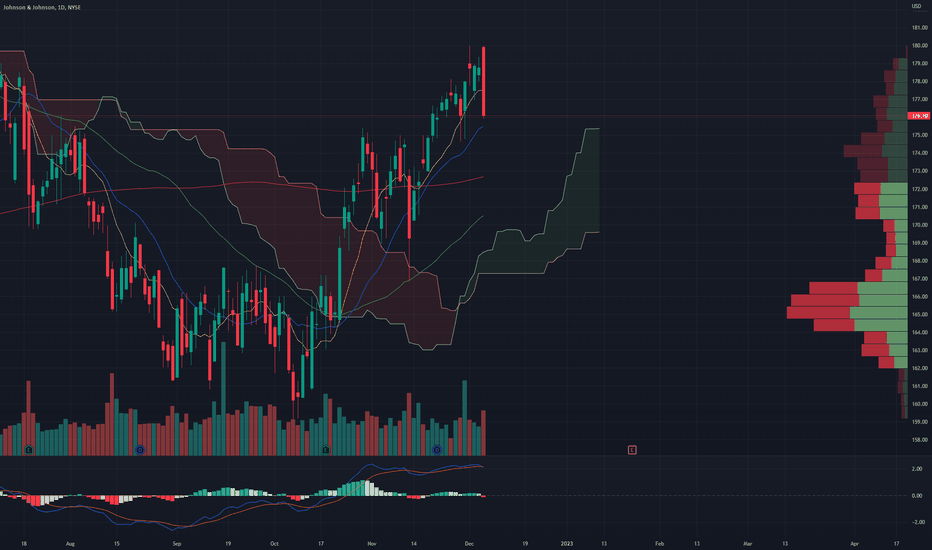Click the Feb label on time axis

pos(659,543)
